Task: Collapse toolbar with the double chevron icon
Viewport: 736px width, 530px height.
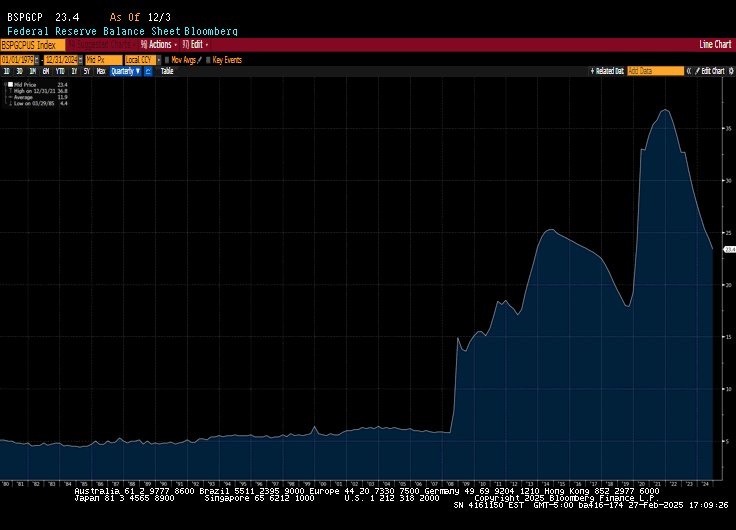Action: tap(689, 71)
